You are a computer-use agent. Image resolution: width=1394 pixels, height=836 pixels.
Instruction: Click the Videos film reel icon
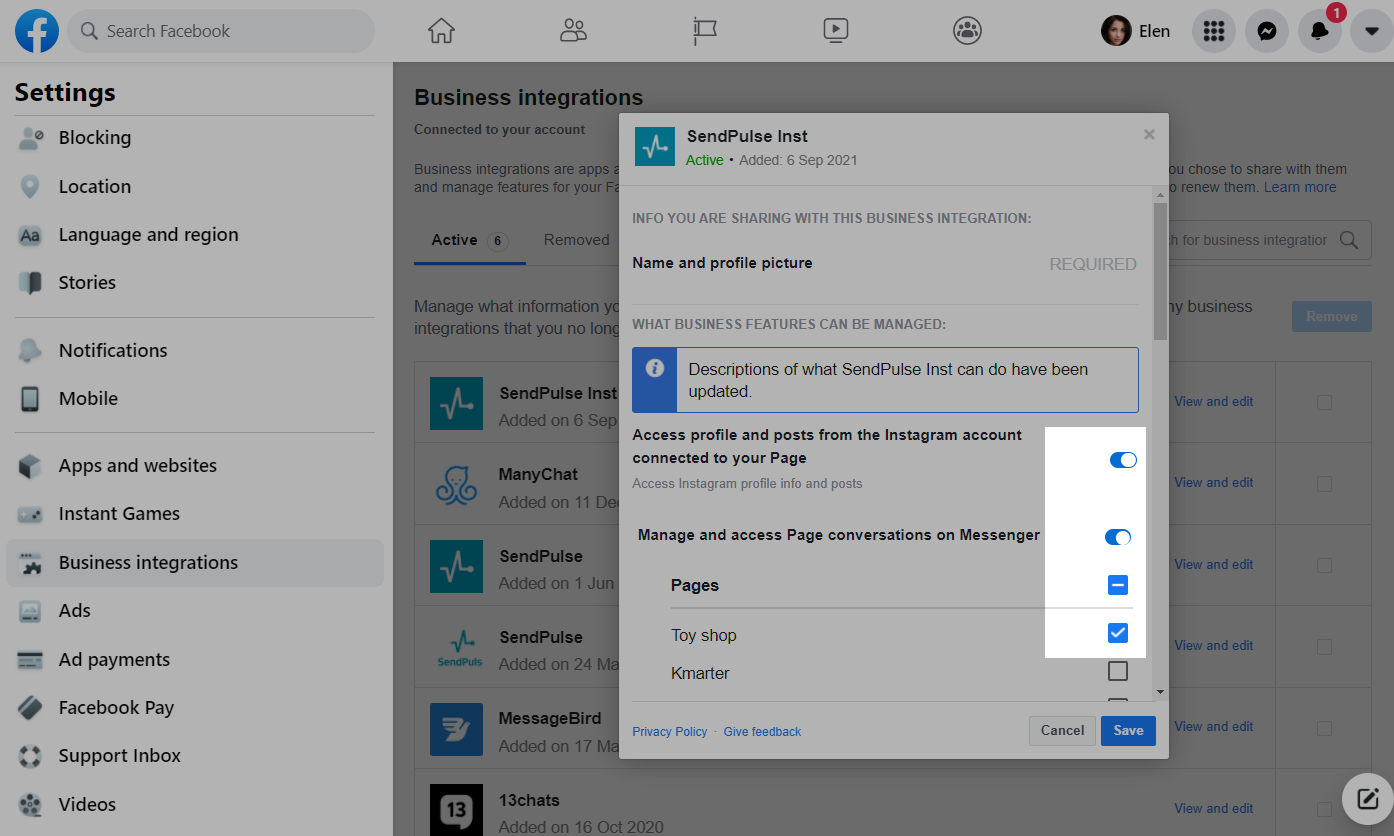(x=30, y=805)
